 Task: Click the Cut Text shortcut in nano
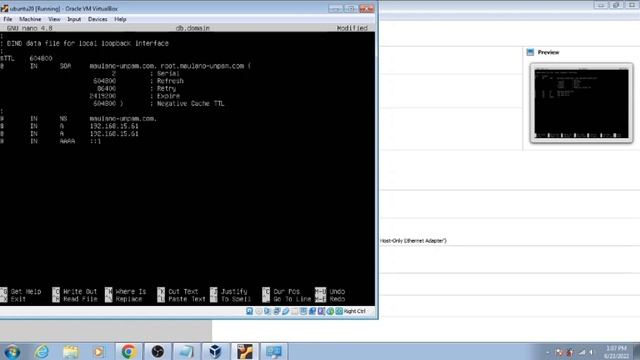(178, 291)
